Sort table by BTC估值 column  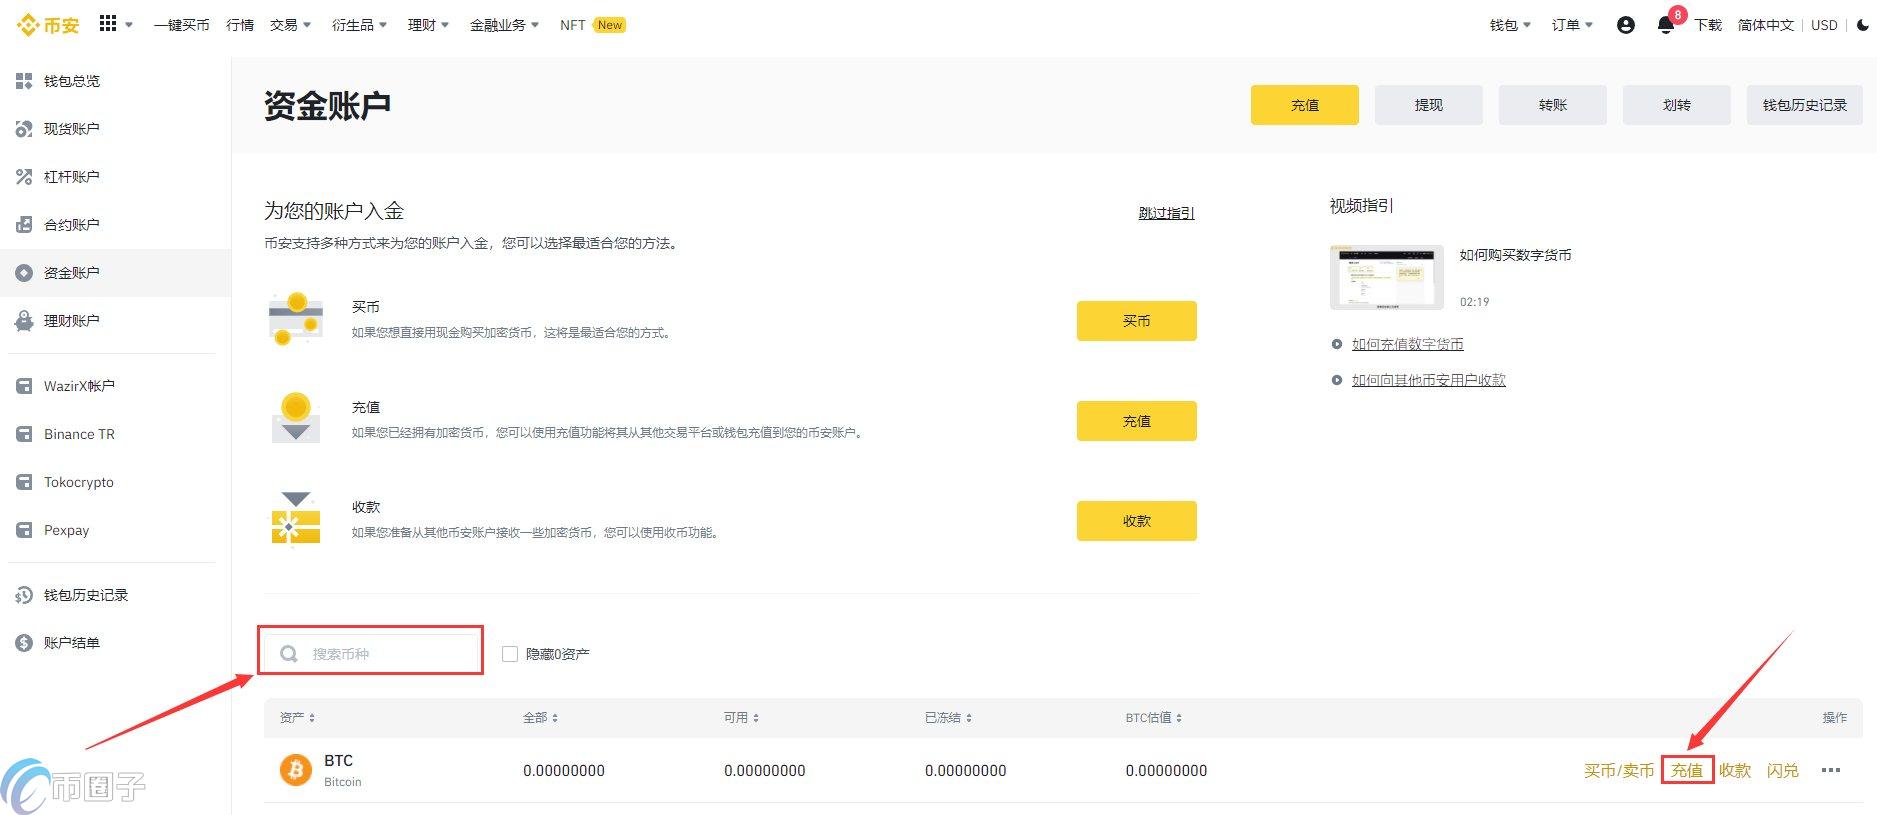(1154, 718)
